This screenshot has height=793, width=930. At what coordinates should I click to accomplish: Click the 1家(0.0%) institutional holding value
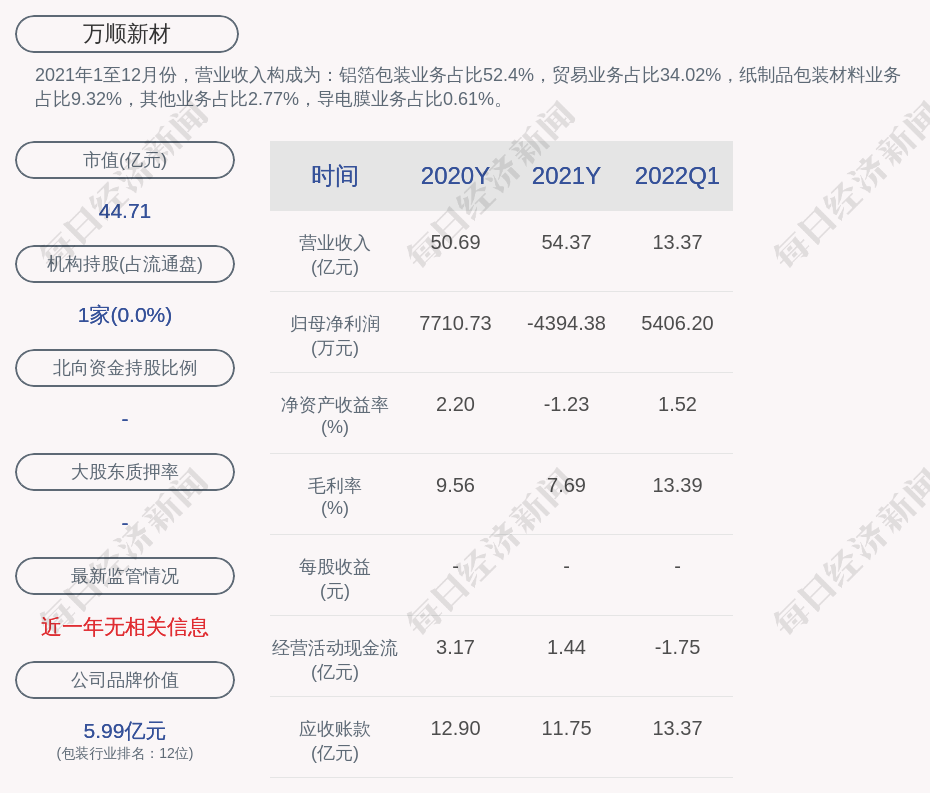[x=125, y=315]
